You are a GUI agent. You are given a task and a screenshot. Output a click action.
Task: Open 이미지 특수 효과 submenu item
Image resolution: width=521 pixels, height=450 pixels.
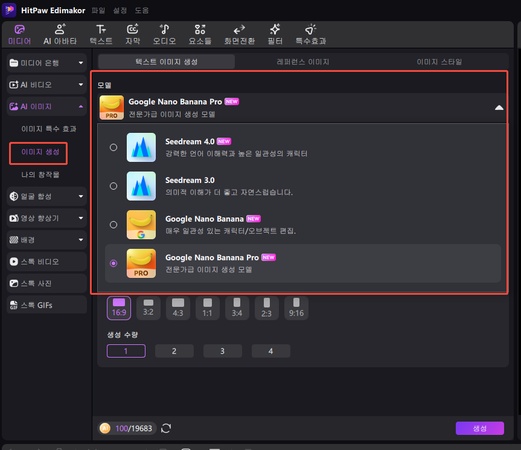pyautogui.click(x=49, y=129)
